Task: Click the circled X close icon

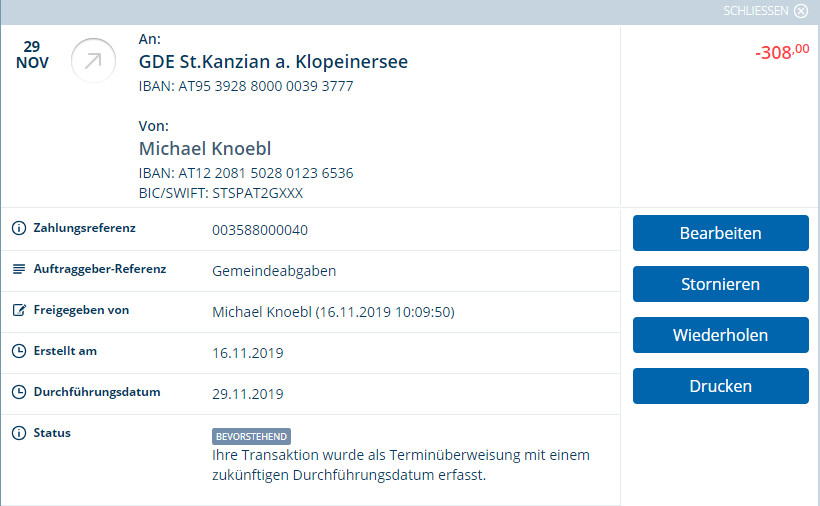Action: point(801,11)
